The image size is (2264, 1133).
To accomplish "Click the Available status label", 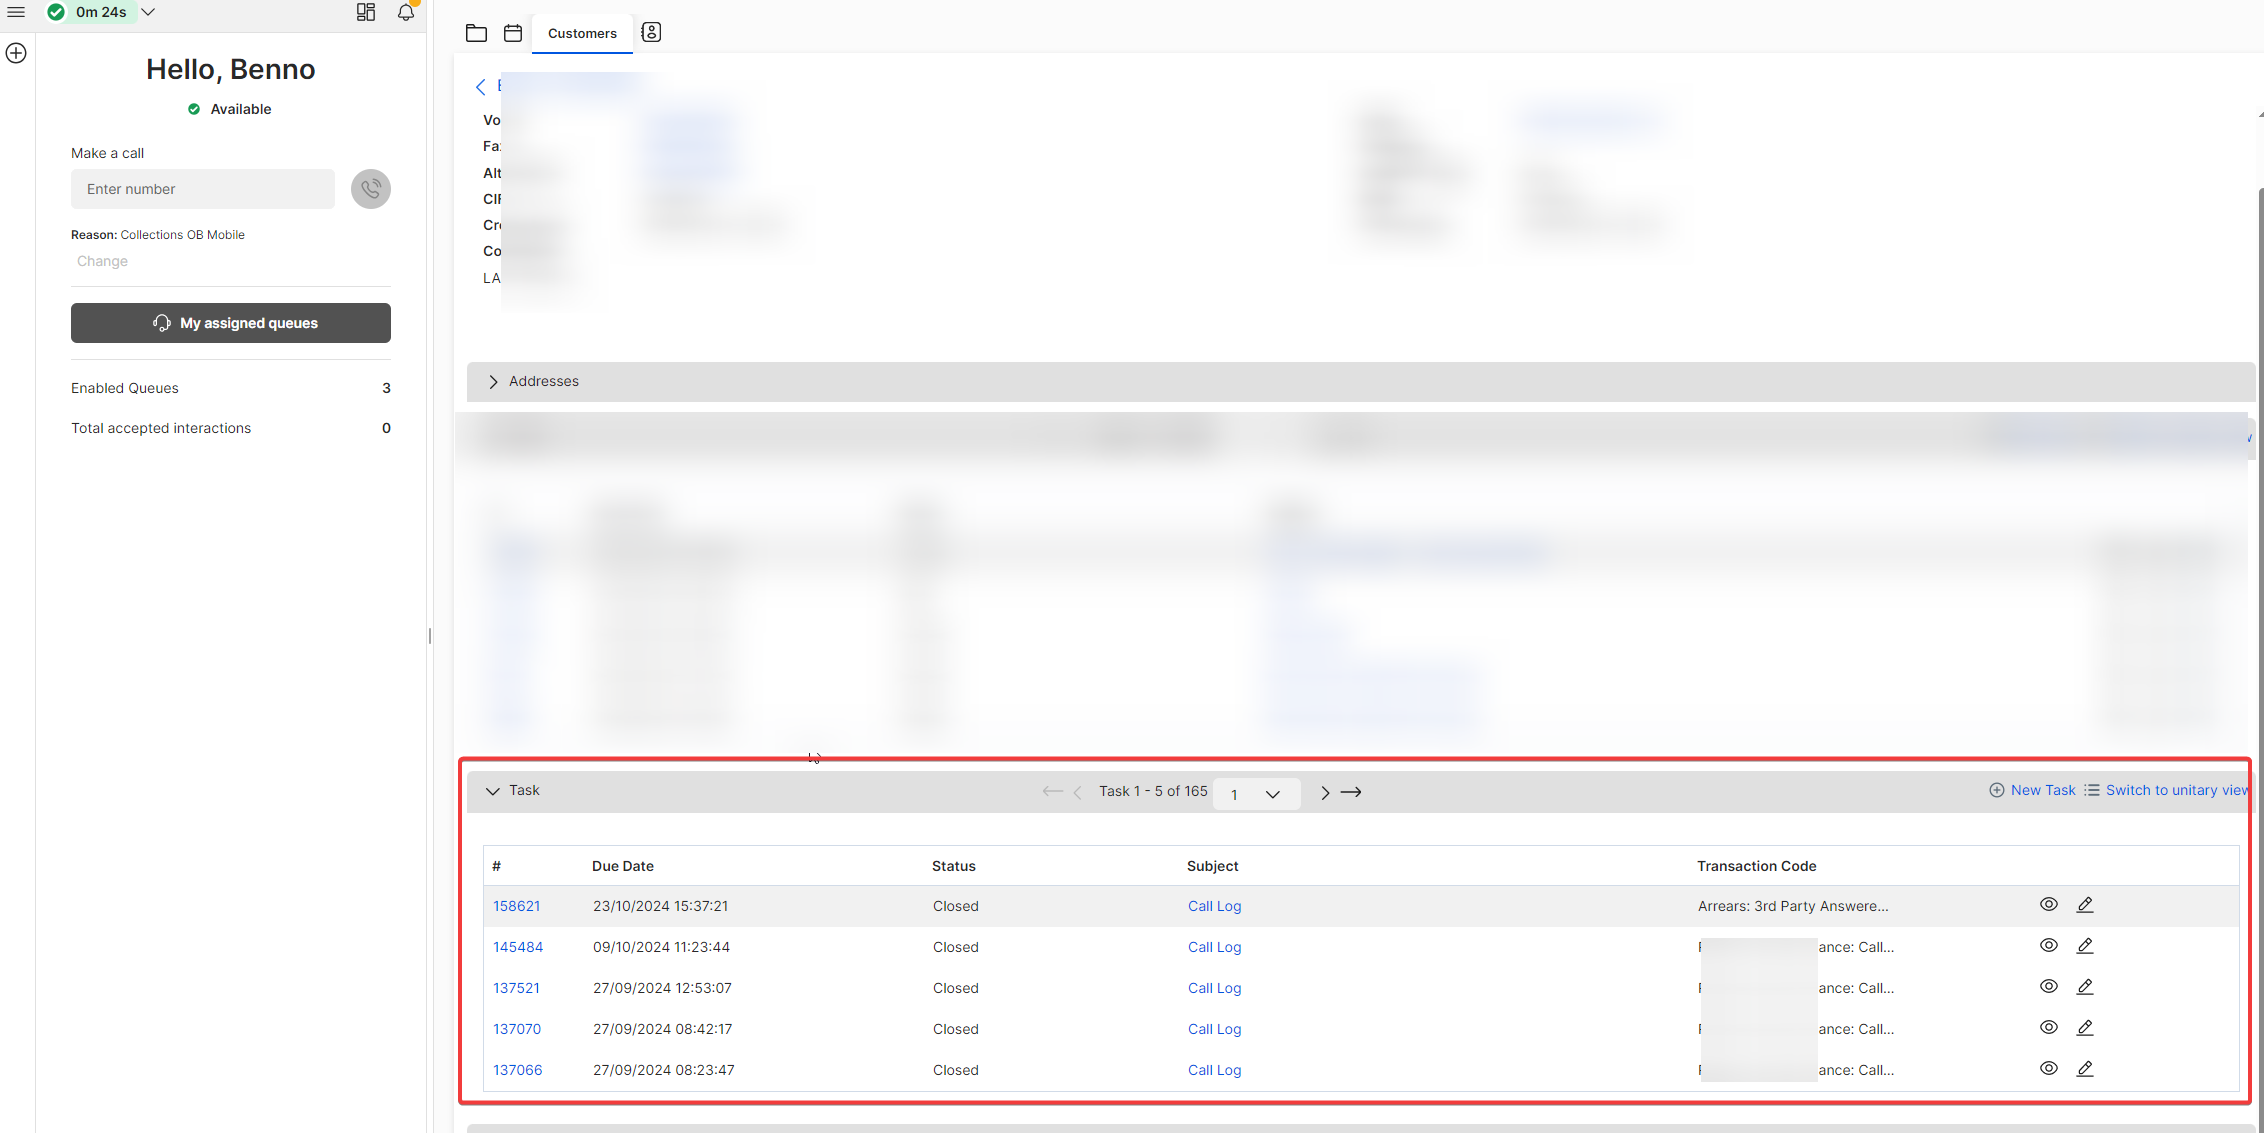I will point(241,109).
